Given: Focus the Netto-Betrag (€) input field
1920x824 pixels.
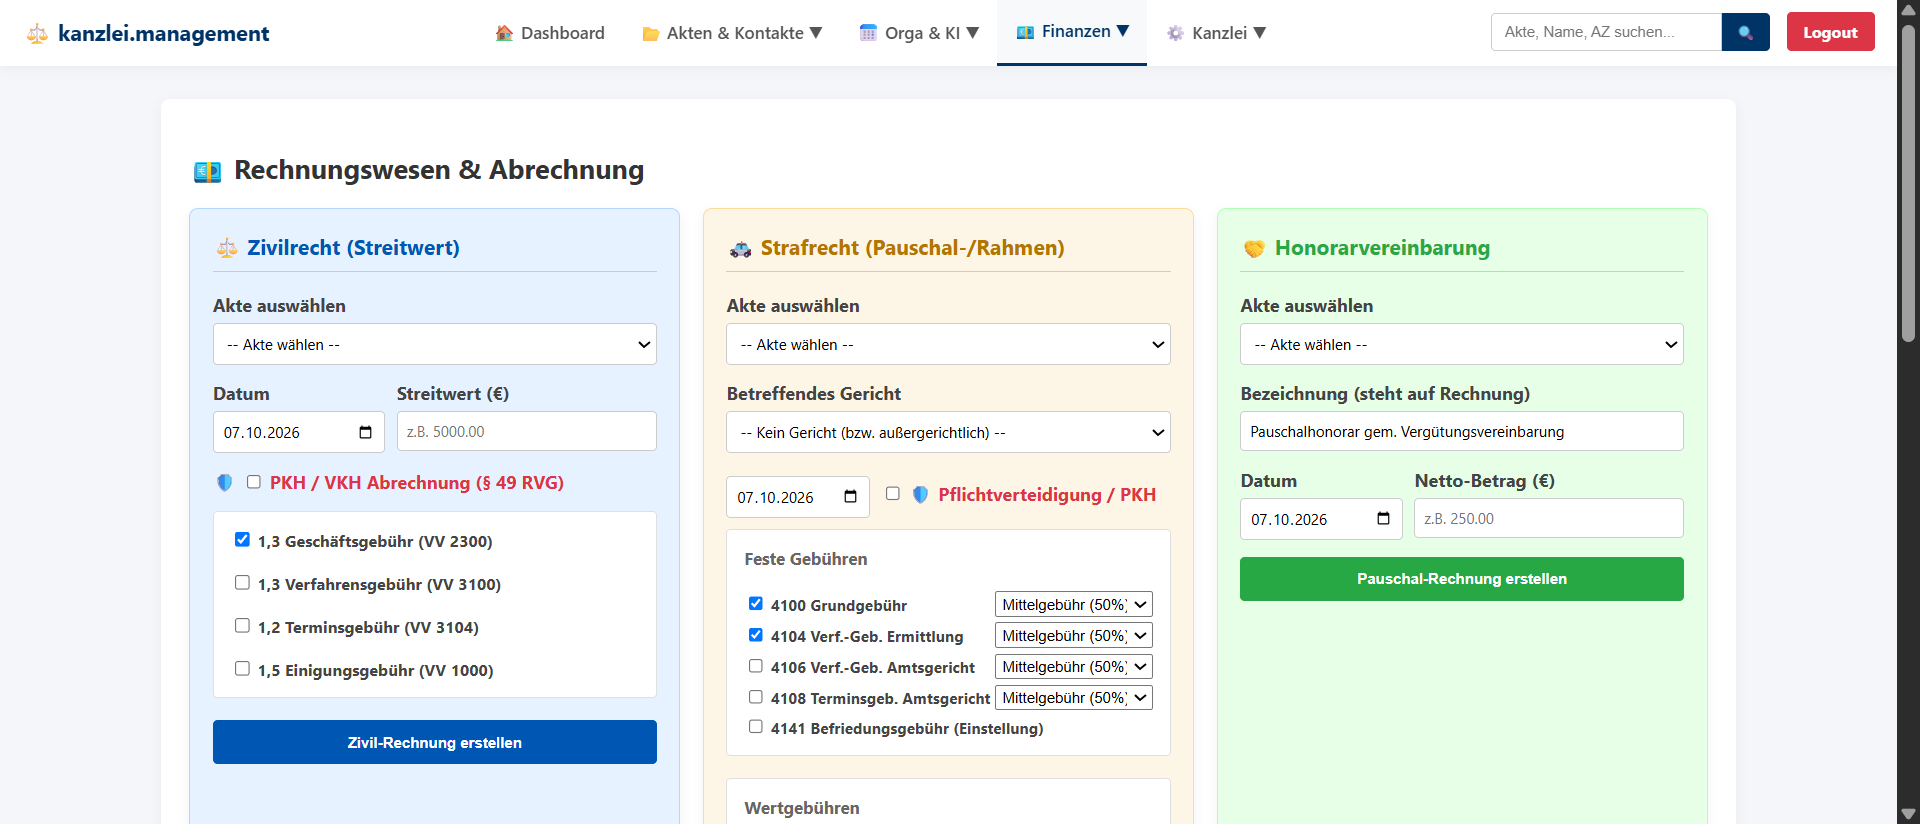Looking at the screenshot, I should (x=1549, y=518).
